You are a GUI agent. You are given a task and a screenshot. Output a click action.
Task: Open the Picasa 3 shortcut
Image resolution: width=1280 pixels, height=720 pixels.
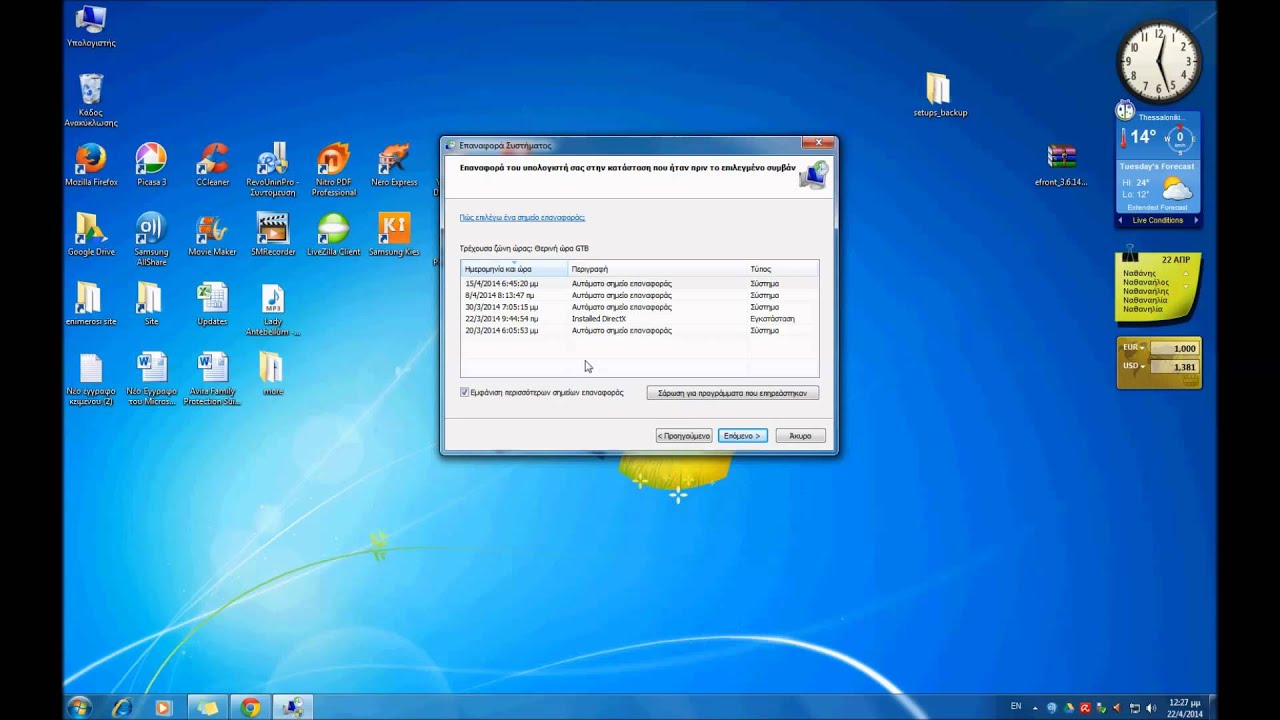click(x=151, y=165)
